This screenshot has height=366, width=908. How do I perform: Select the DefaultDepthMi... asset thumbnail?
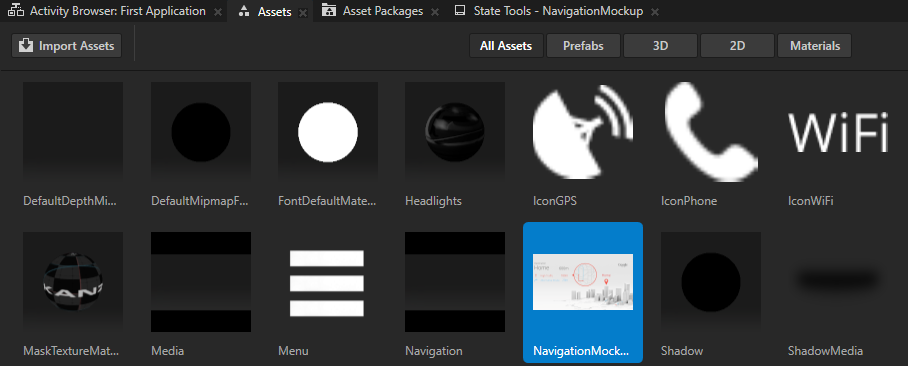[73, 132]
